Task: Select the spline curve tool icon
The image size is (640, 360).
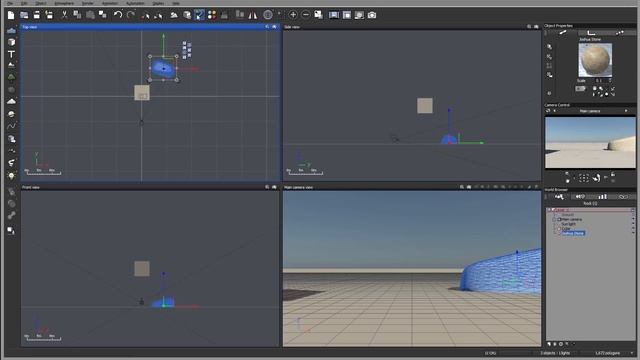Action: (x=11, y=126)
